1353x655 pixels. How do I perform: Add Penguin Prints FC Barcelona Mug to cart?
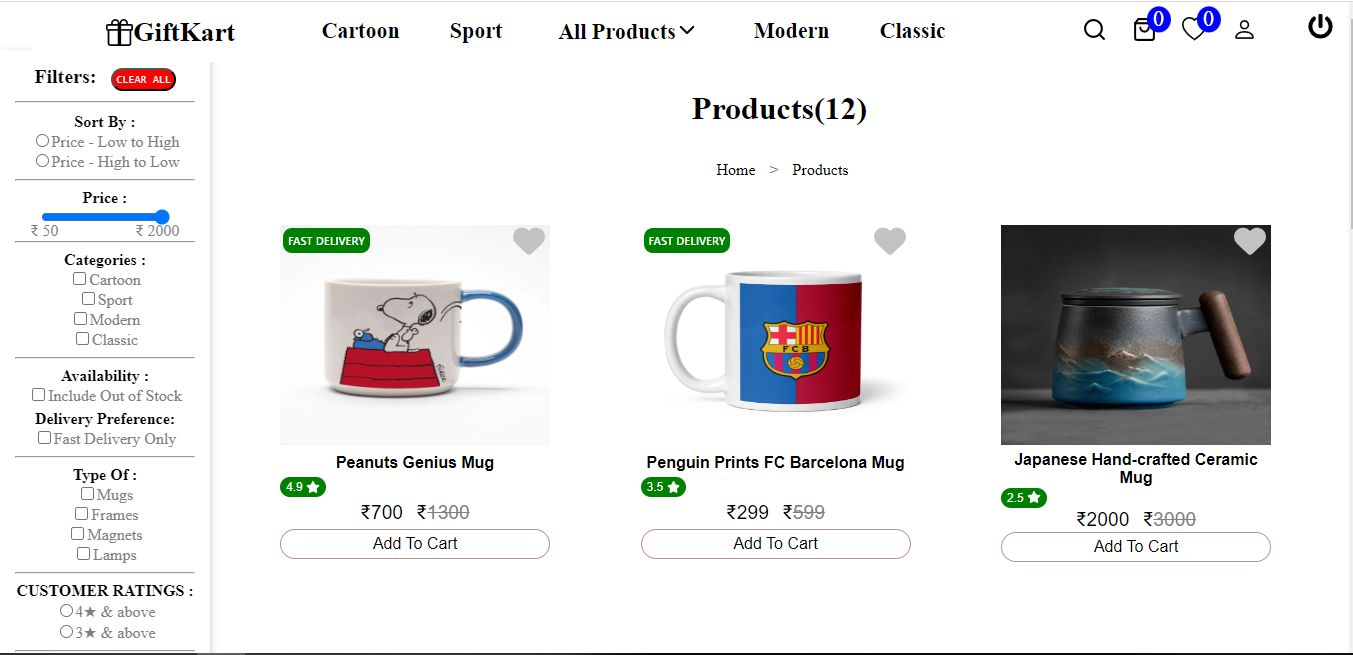point(775,543)
